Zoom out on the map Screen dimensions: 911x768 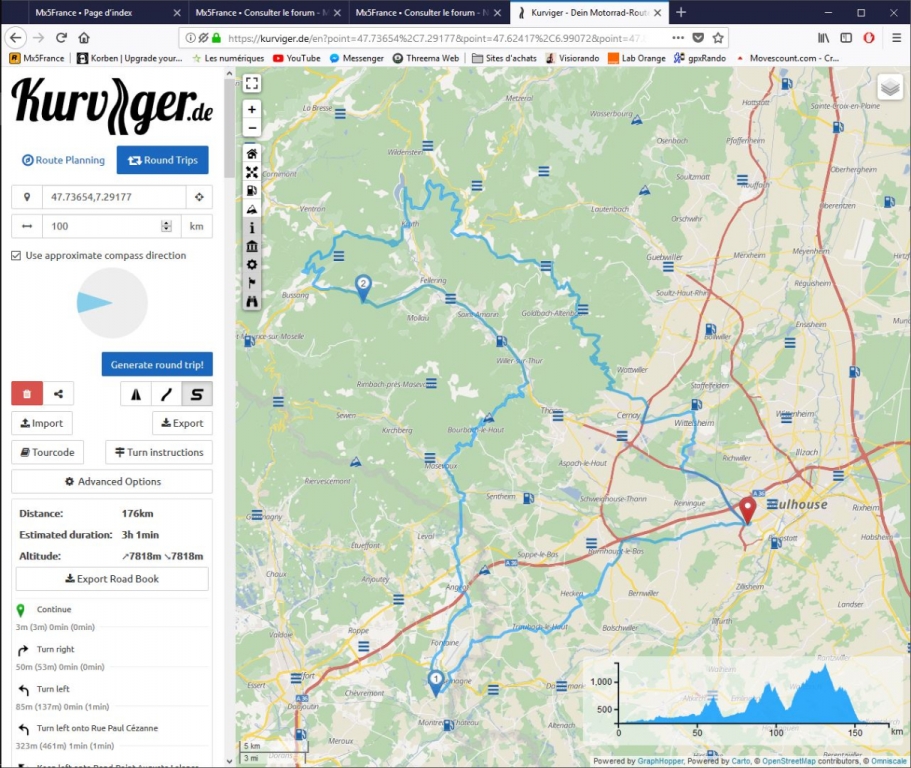tap(252, 127)
